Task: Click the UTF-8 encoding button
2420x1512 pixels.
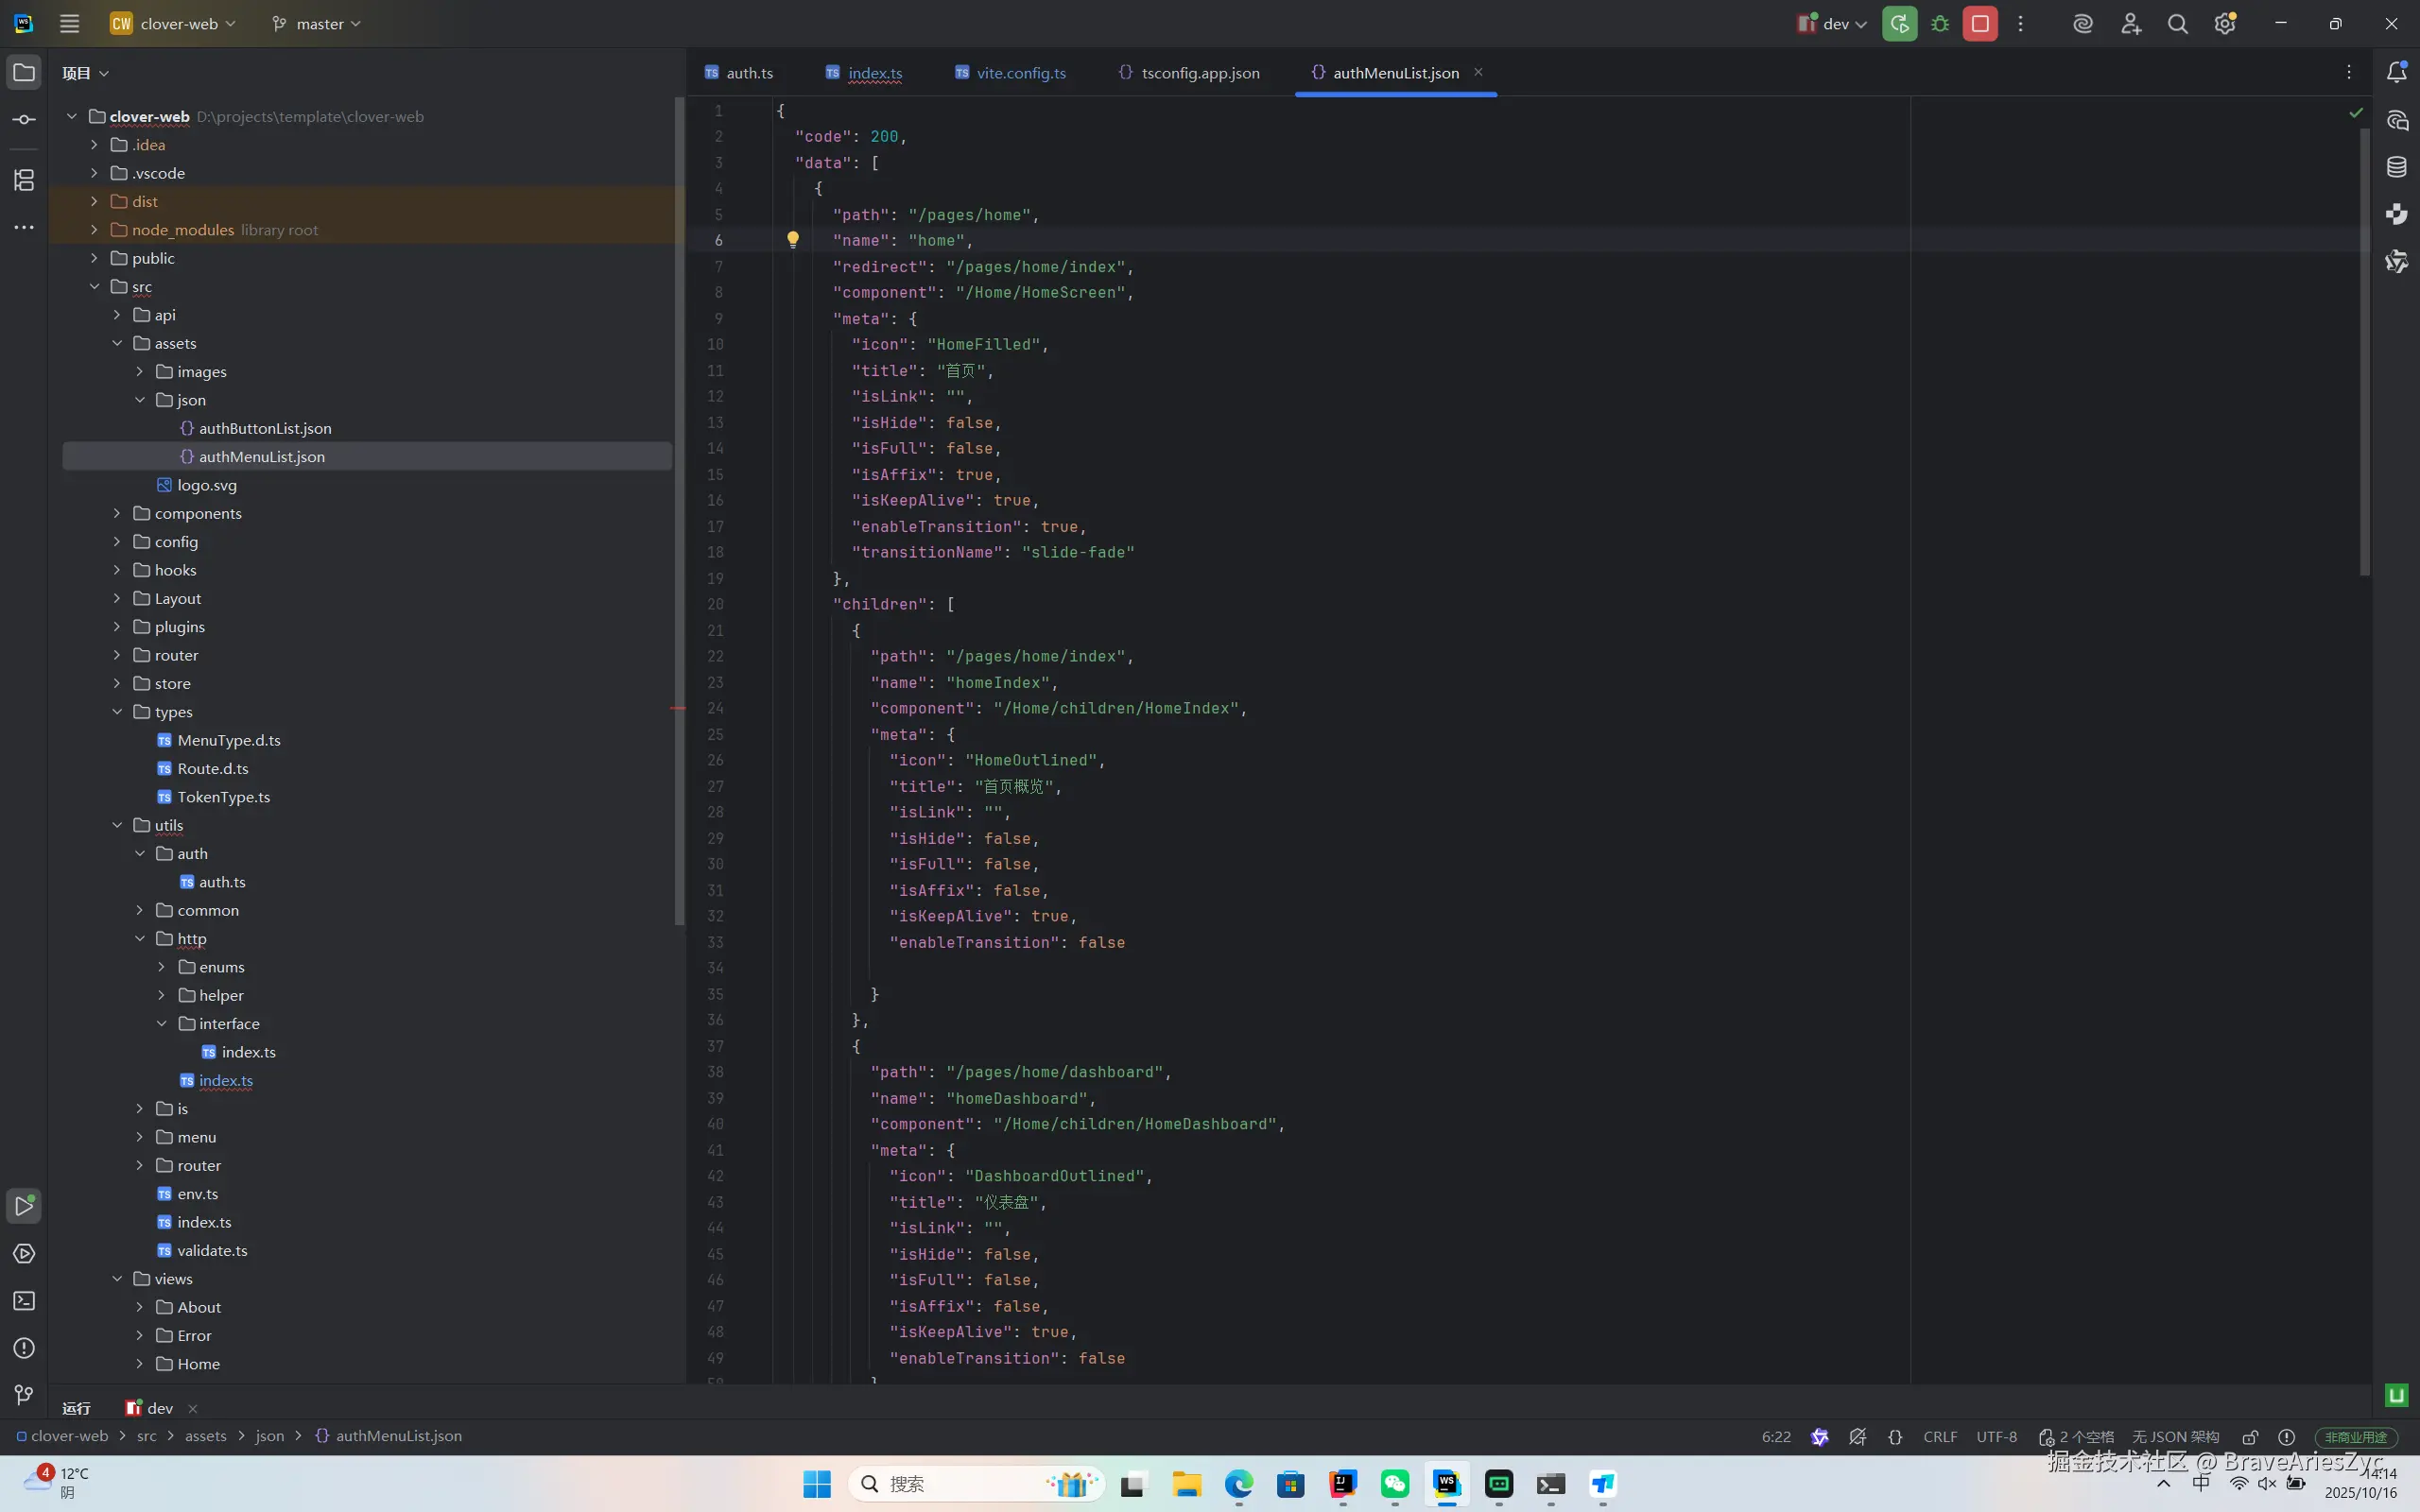Action: click(1996, 1437)
